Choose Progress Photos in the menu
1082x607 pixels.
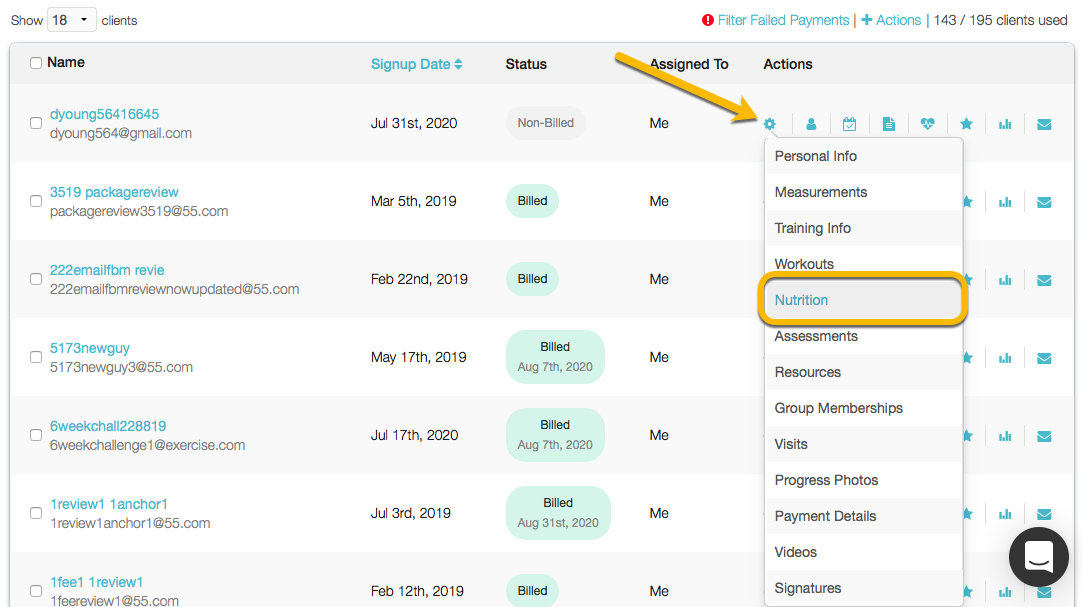pos(826,480)
